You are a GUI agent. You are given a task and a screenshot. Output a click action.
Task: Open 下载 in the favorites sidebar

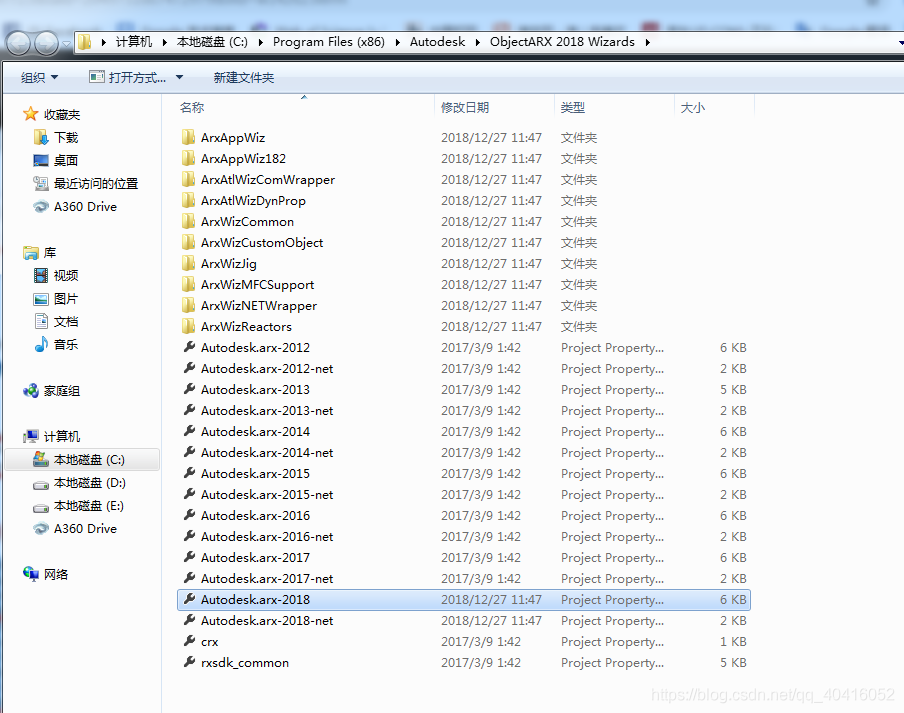tap(66, 138)
